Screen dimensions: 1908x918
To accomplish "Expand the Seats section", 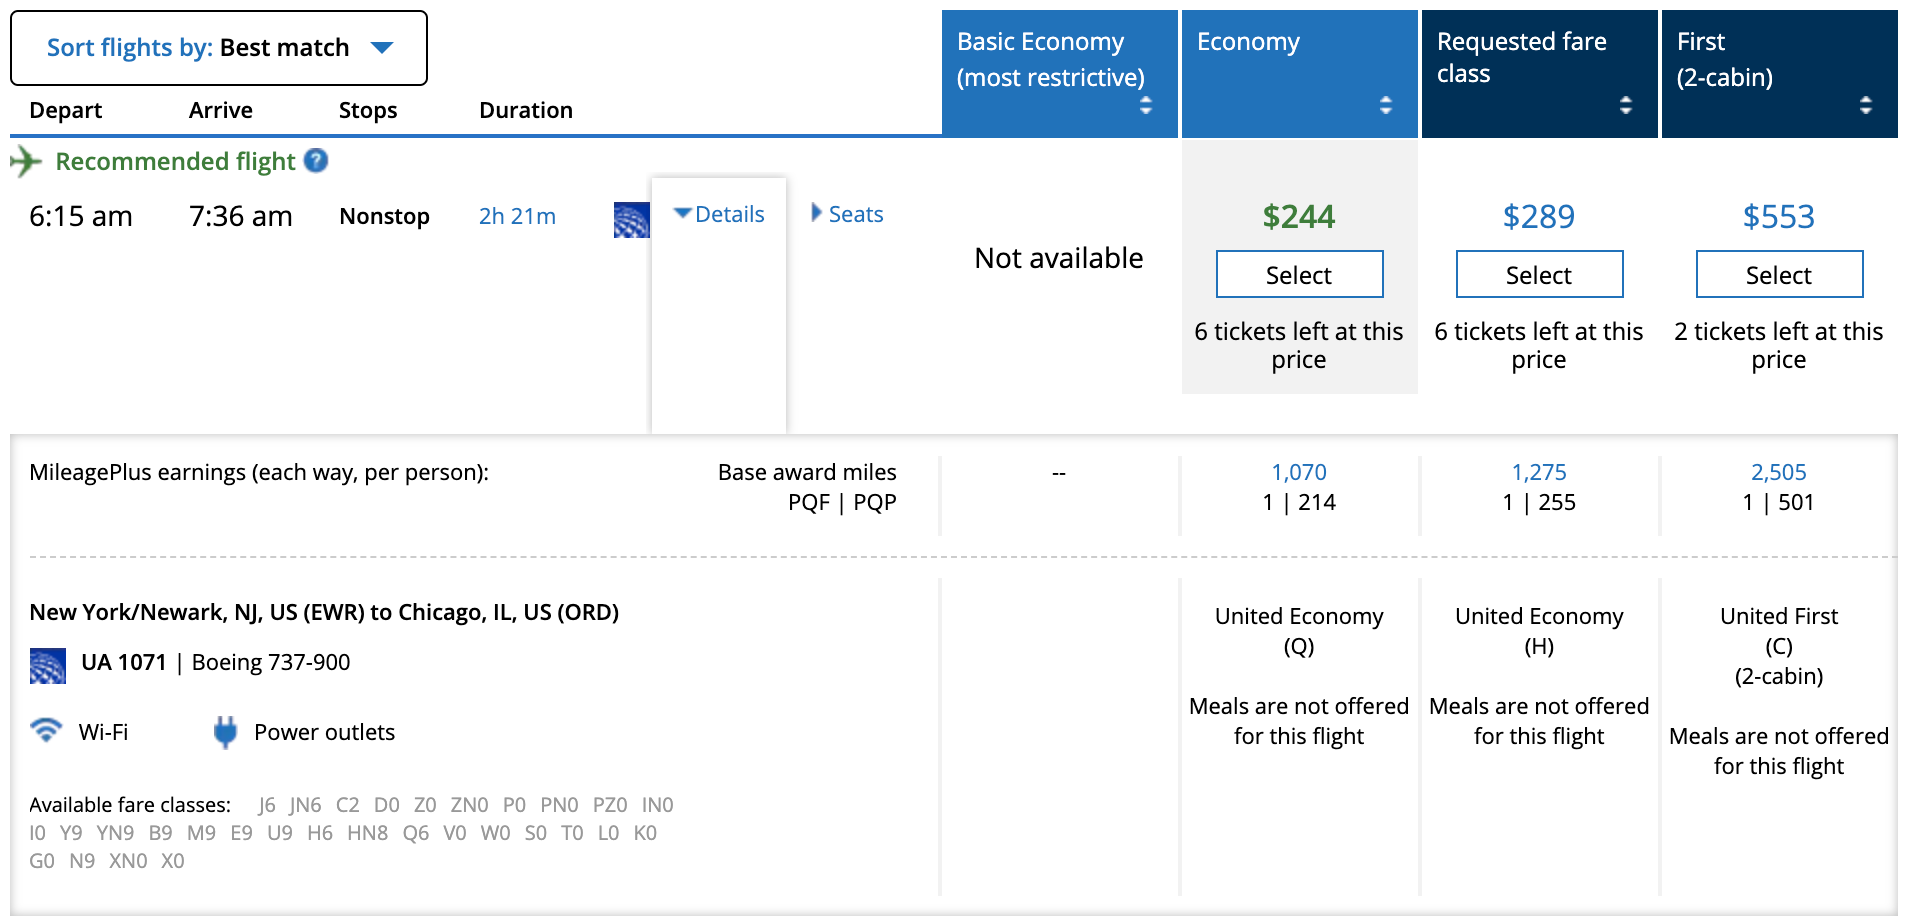I will point(847,214).
